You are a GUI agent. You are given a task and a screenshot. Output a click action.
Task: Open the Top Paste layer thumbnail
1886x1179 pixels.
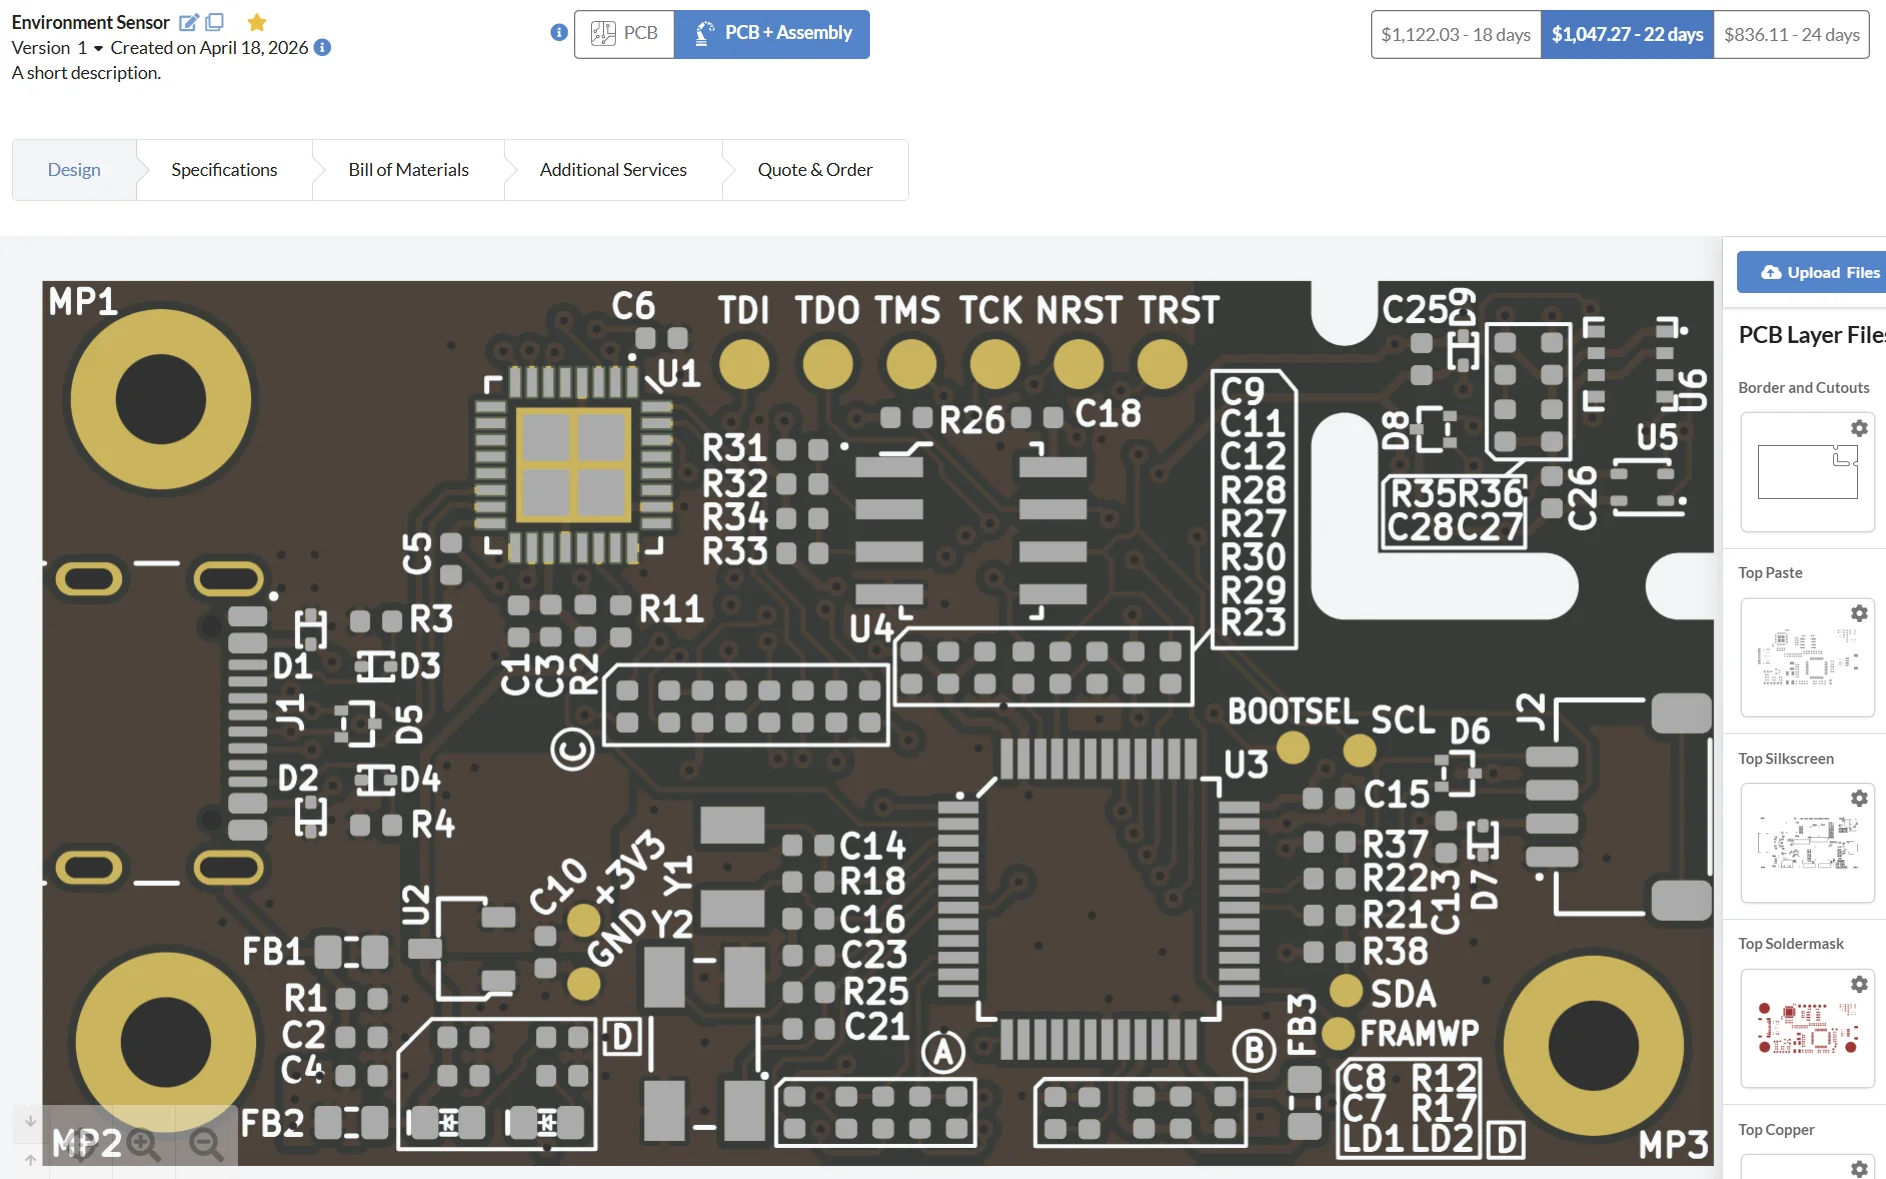click(x=1807, y=657)
